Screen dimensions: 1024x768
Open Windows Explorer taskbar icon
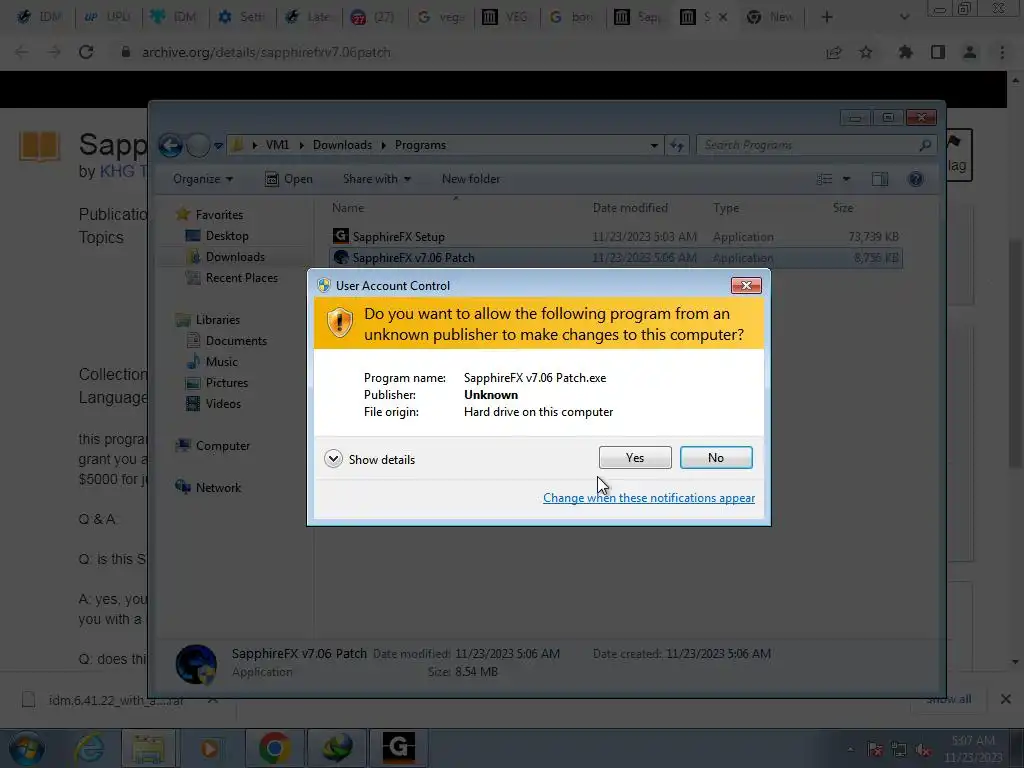pyautogui.click(x=148, y=748)
